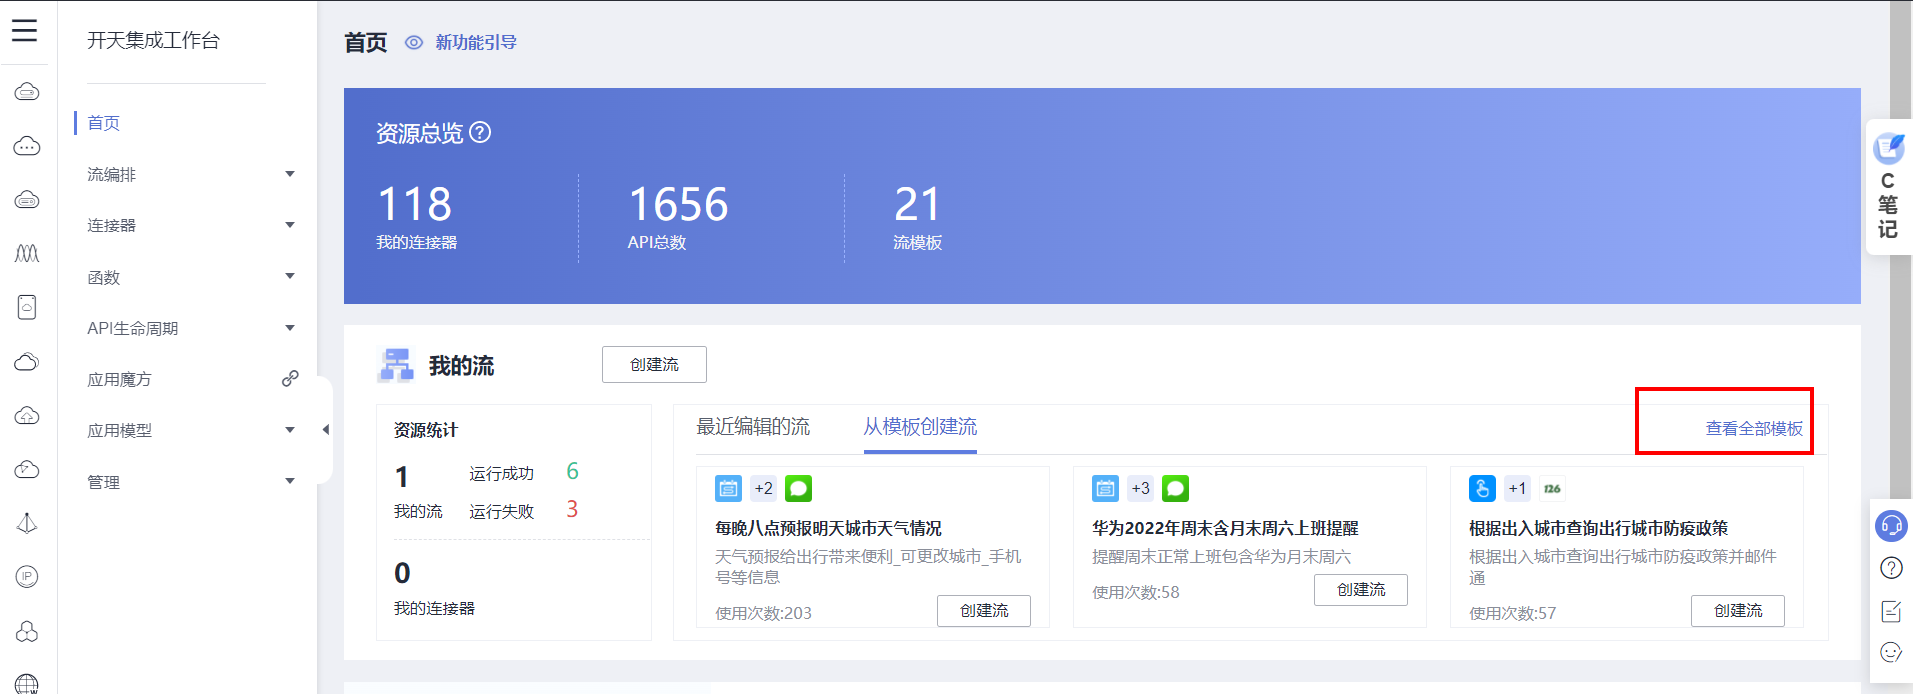Click the smiley face feedback icon
Image resolution: width=1913 pixels, height=694 pixels.
pyautogui.click(x=1891, y=652)
